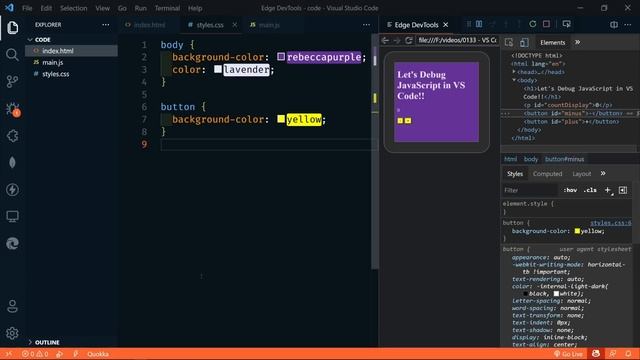The width and height of the screenshot is (640, 360).
Task: Select the Elements panel tab
Action: click(x=552, y=42)
